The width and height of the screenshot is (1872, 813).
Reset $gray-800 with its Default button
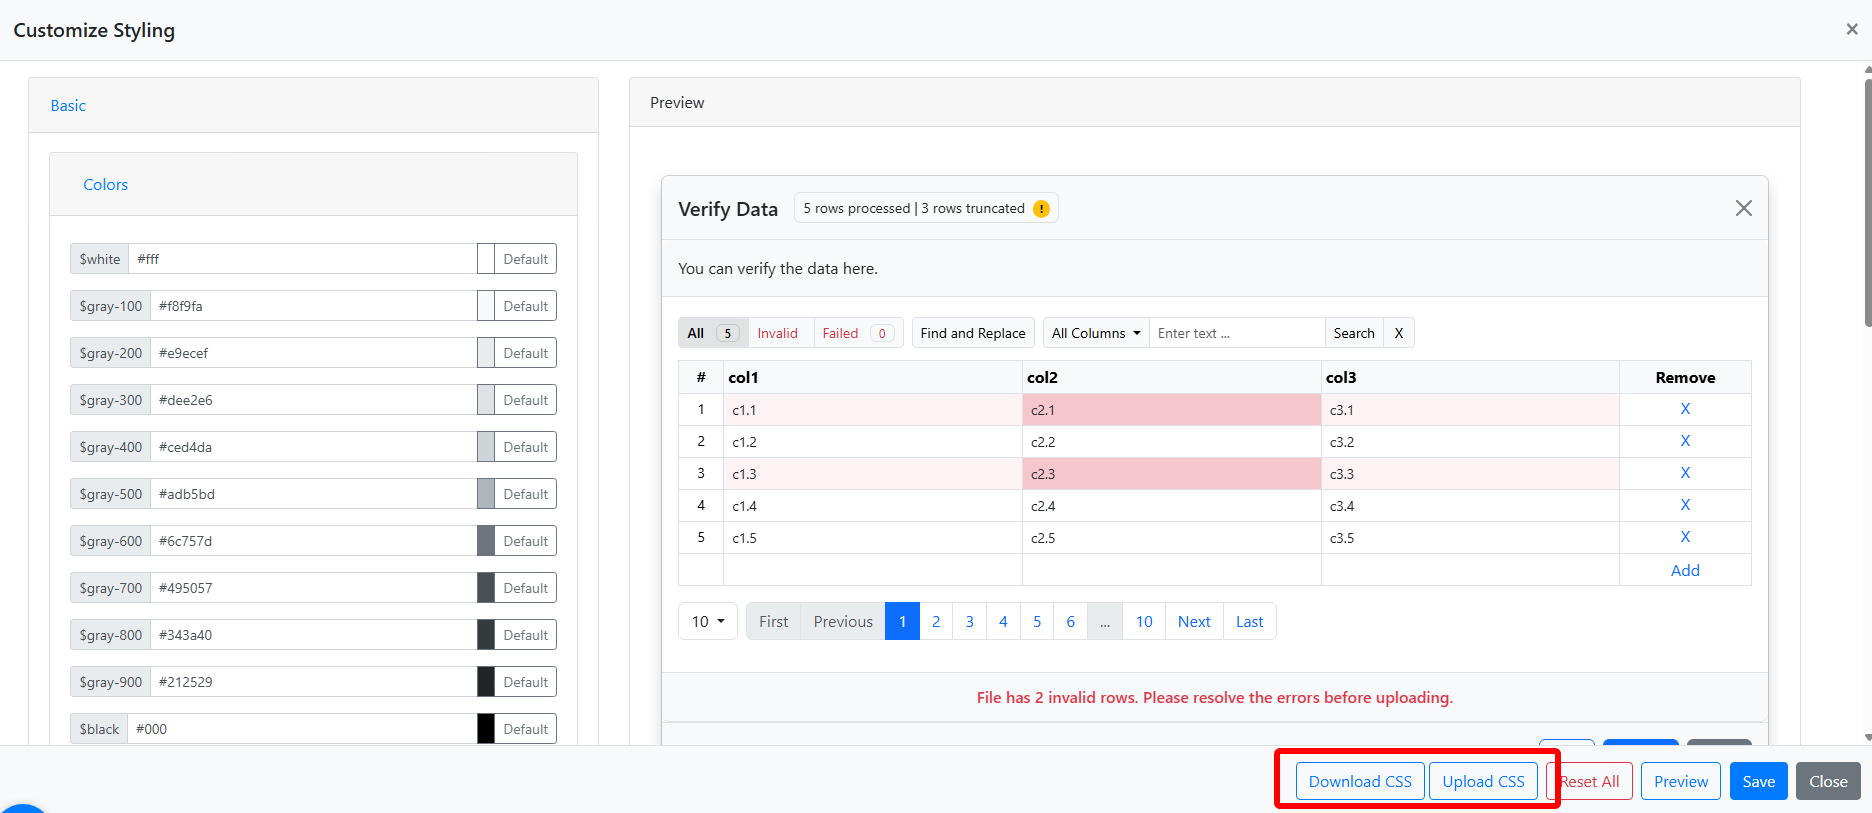[x=525, y=635]
